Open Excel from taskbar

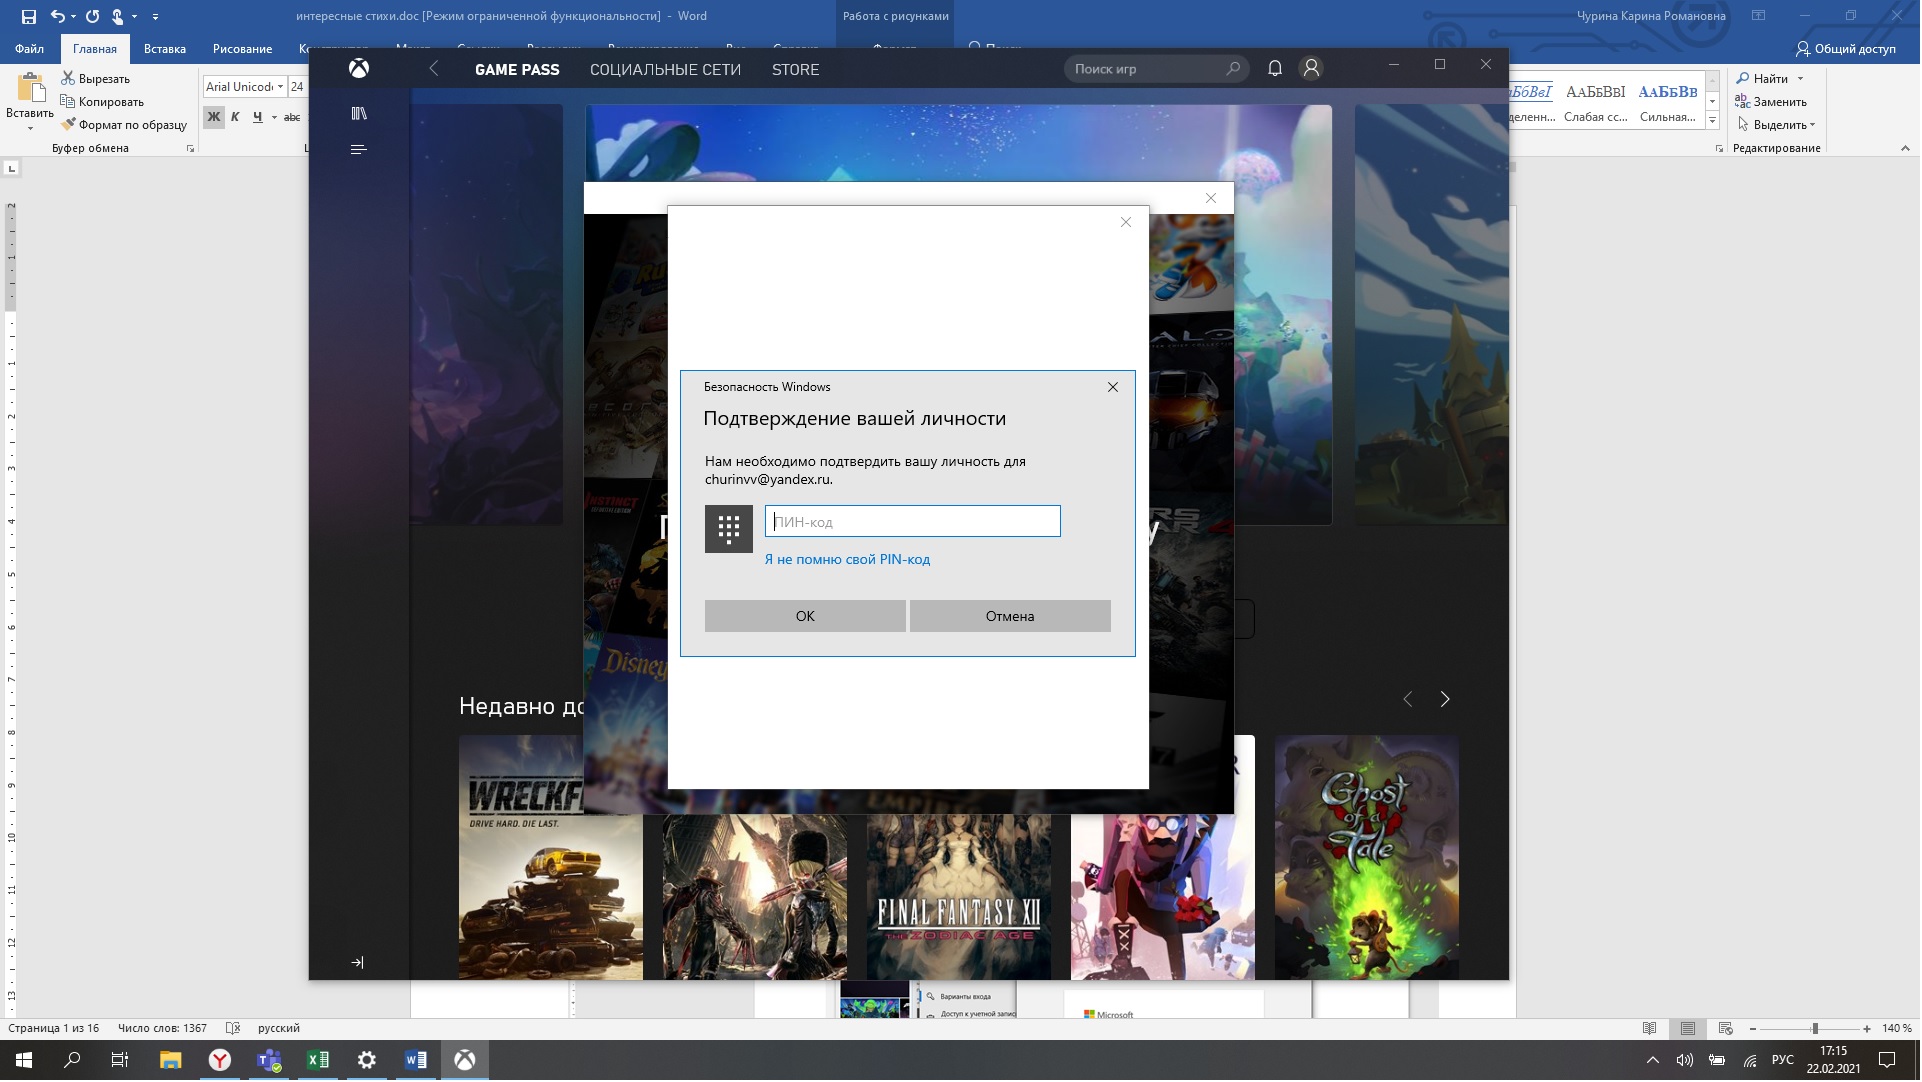[318, 1062]
